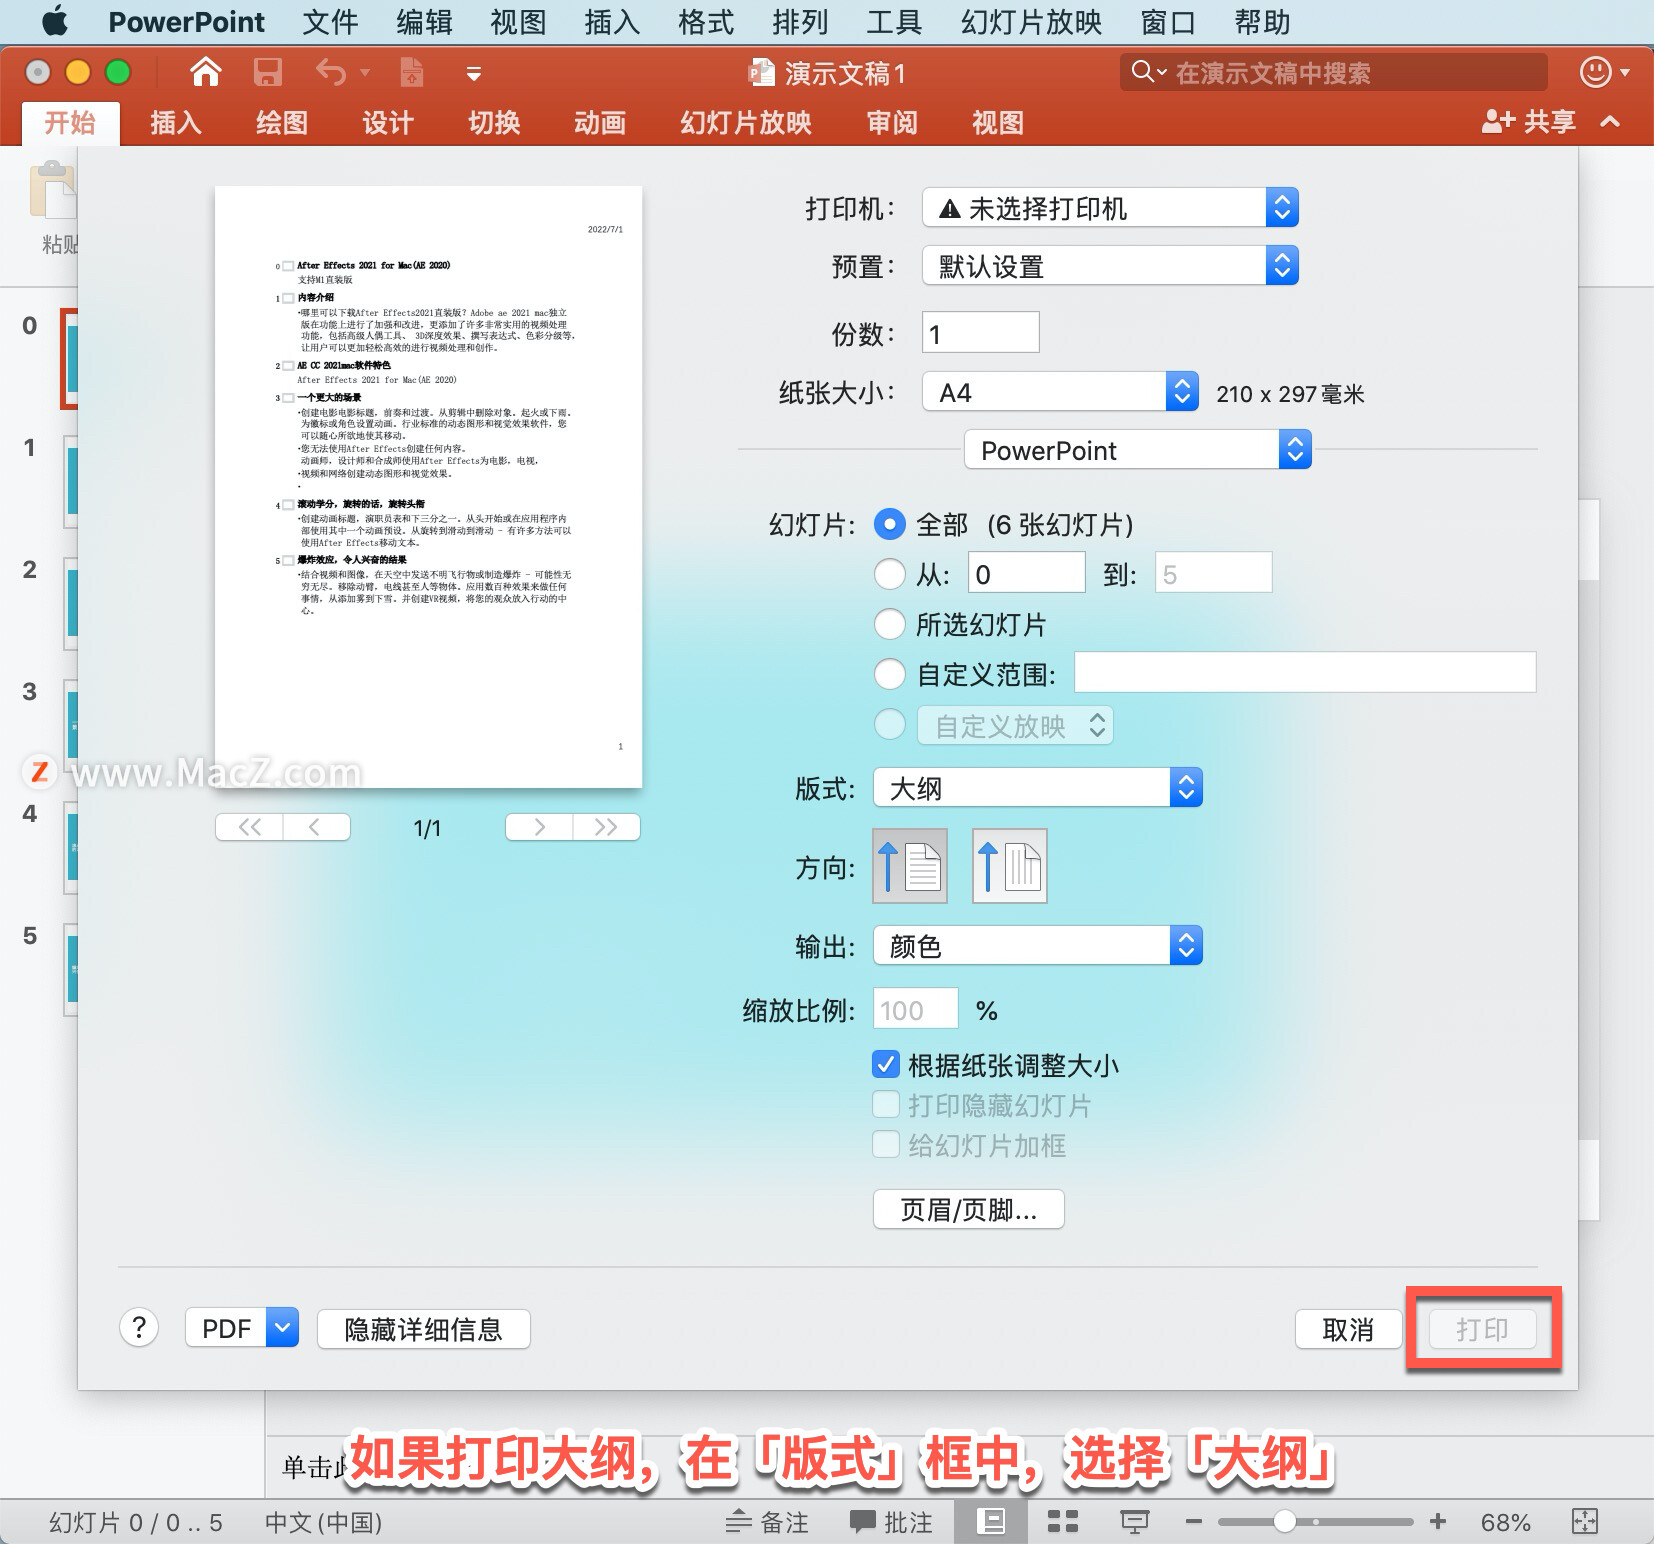Select the All slides radio button

(x=890, y=524)
